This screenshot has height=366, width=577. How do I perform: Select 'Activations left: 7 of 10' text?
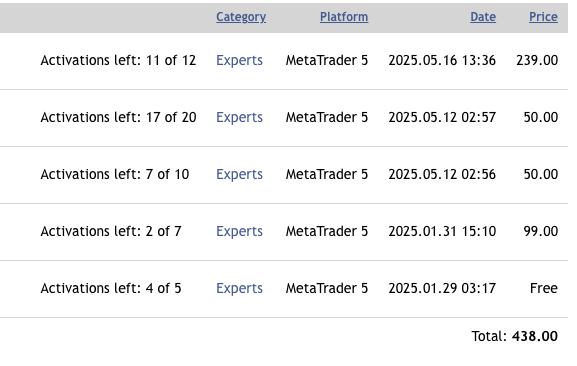click(115, 174)
